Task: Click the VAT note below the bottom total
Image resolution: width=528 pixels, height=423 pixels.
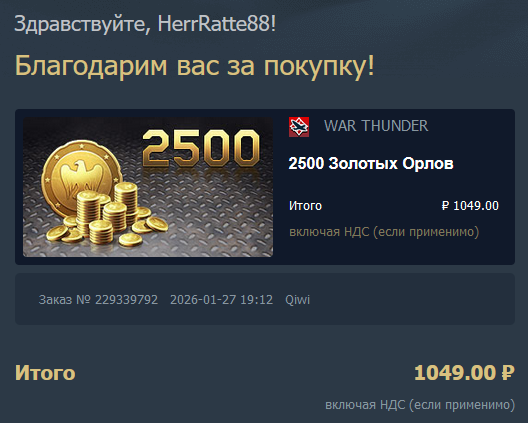Action: click(x=420, y=405)
